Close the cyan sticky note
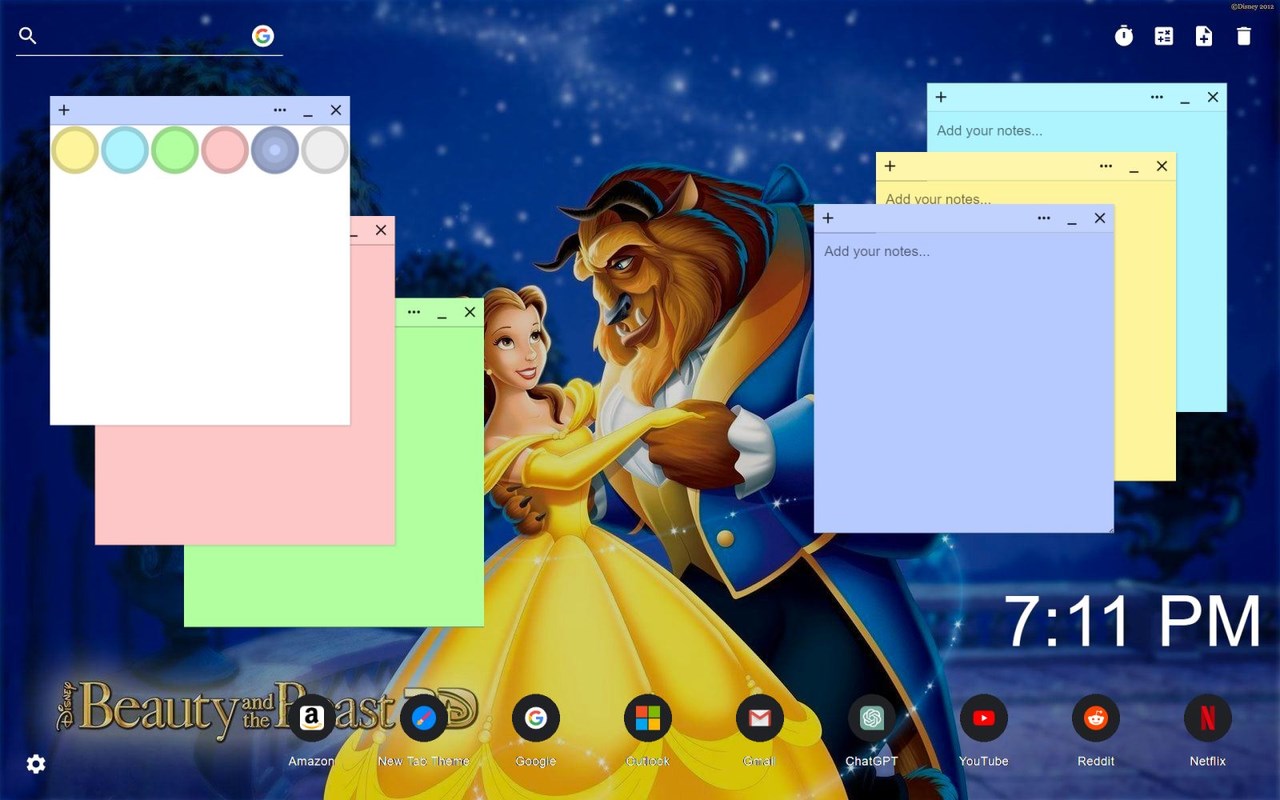Viewport: 1280px width, 800px height. pyautogui.click(x=1213, y=97)
